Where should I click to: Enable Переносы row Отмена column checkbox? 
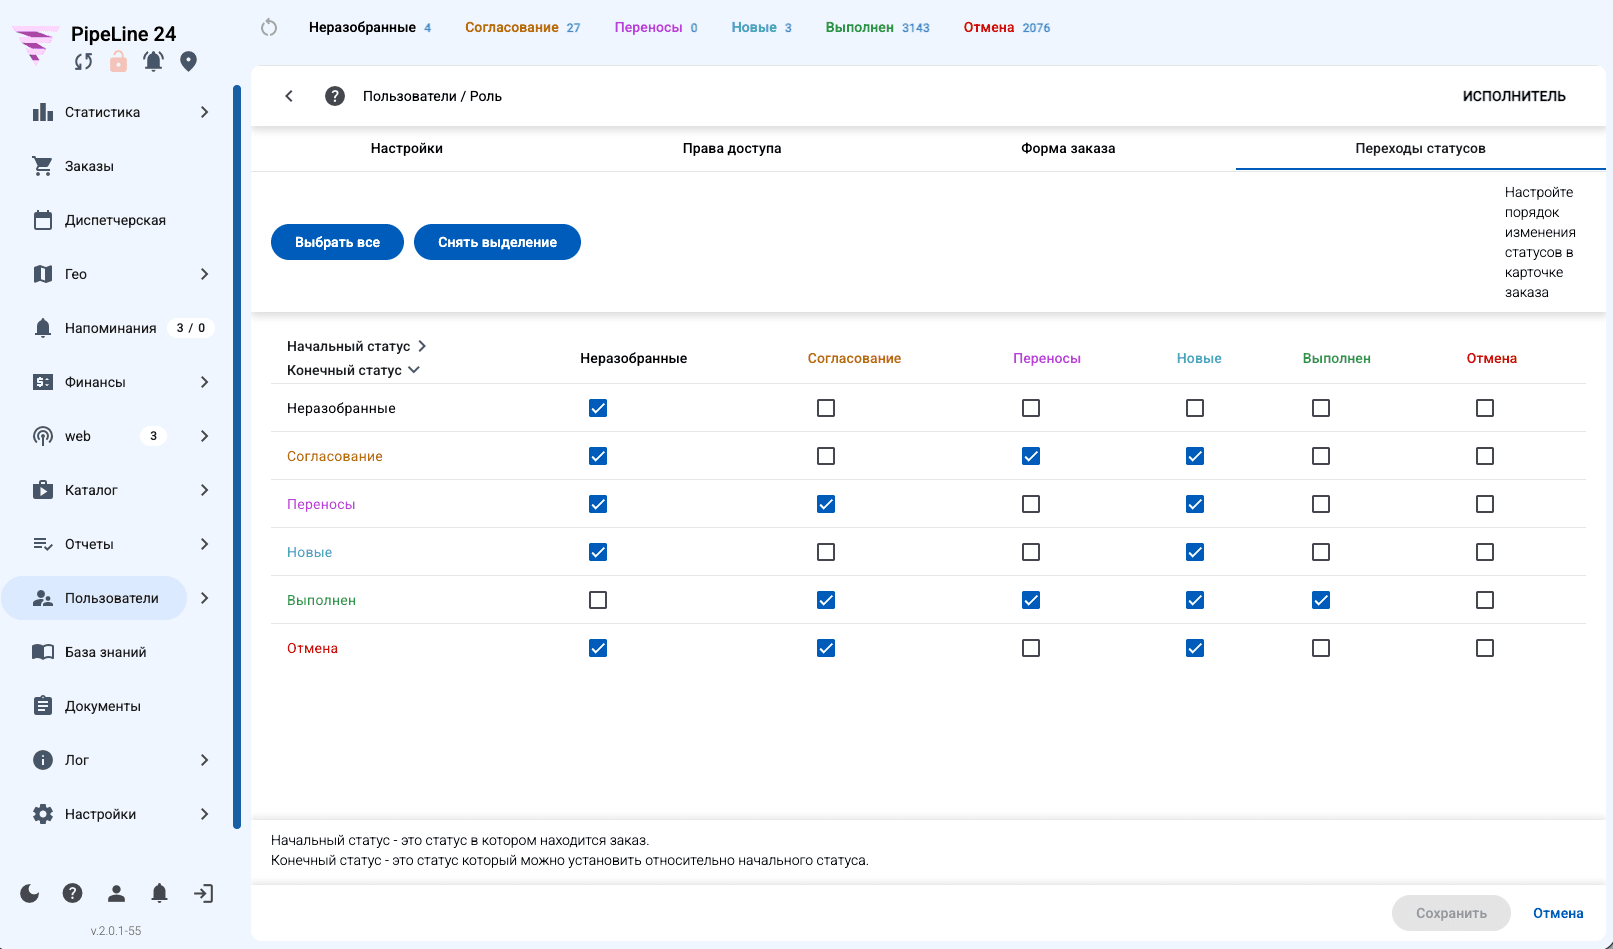point(1485,504)
